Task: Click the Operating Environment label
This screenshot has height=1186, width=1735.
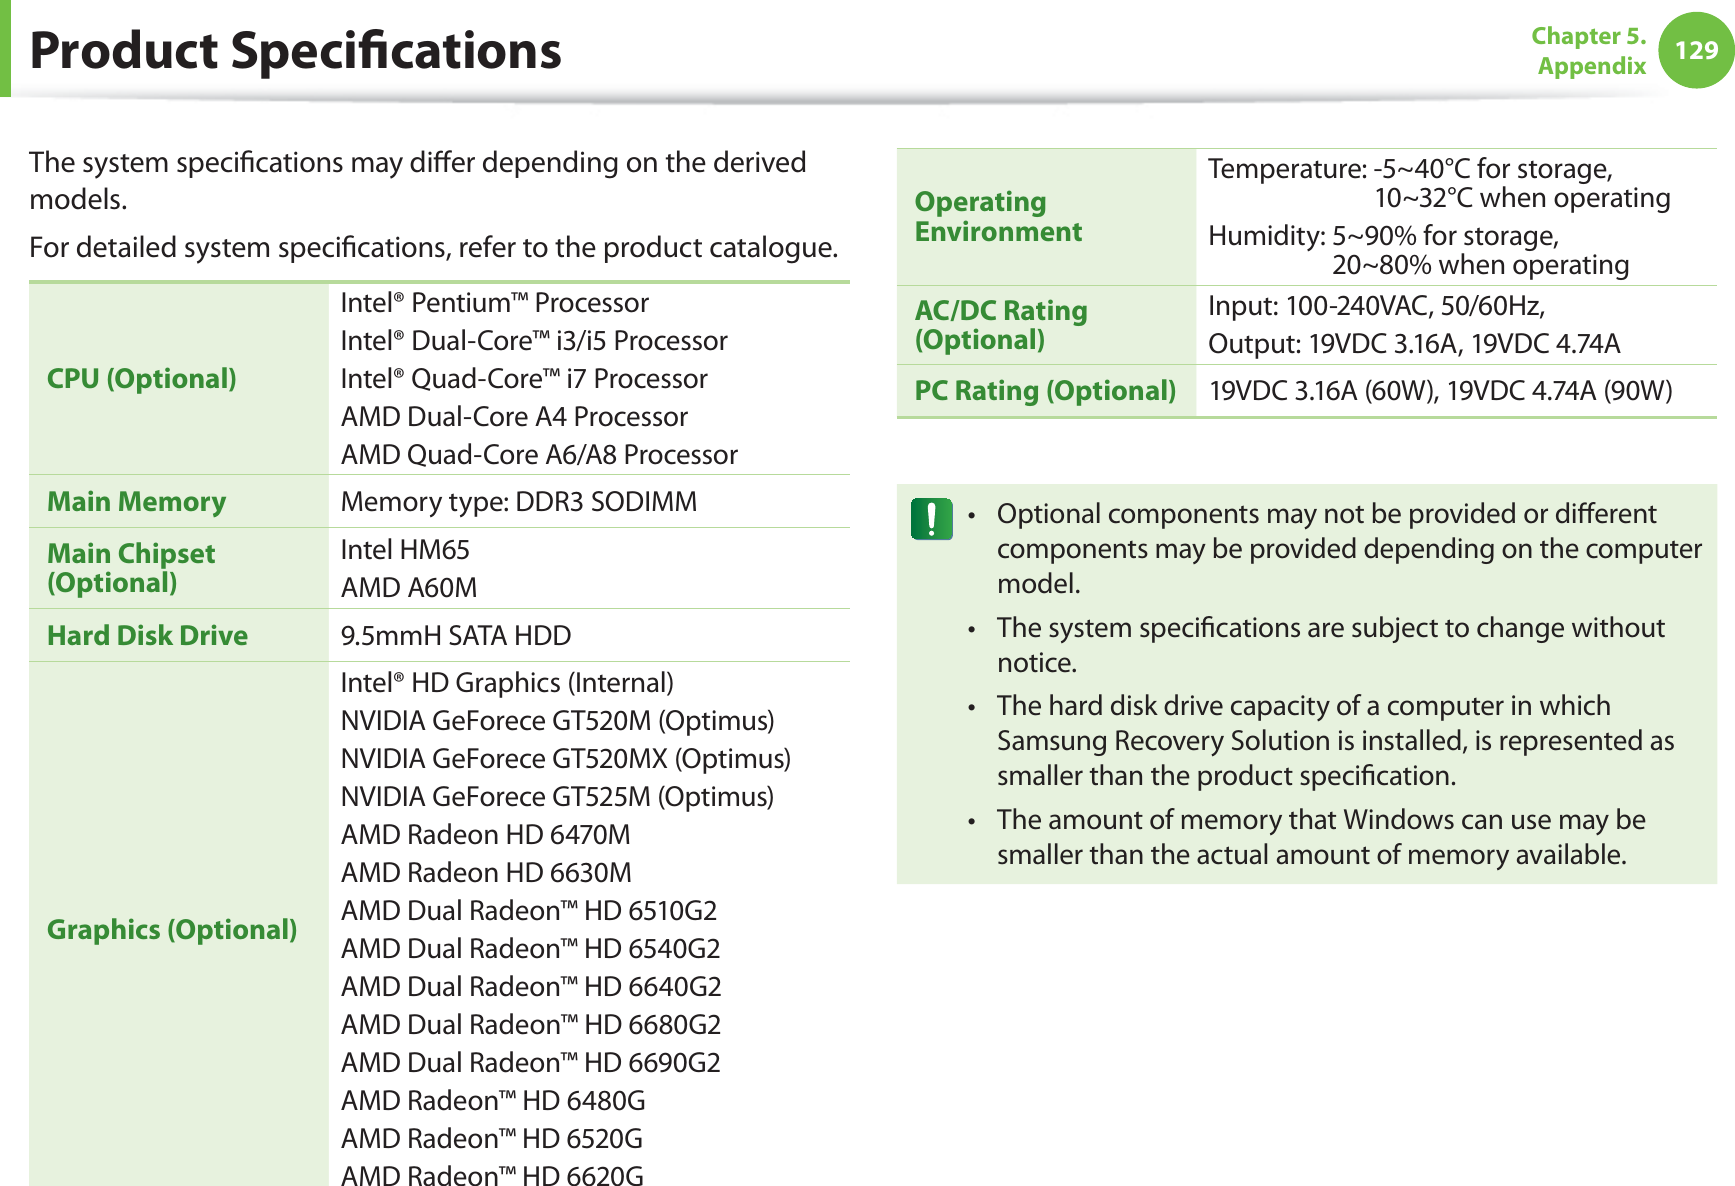Action: [997, 217]
